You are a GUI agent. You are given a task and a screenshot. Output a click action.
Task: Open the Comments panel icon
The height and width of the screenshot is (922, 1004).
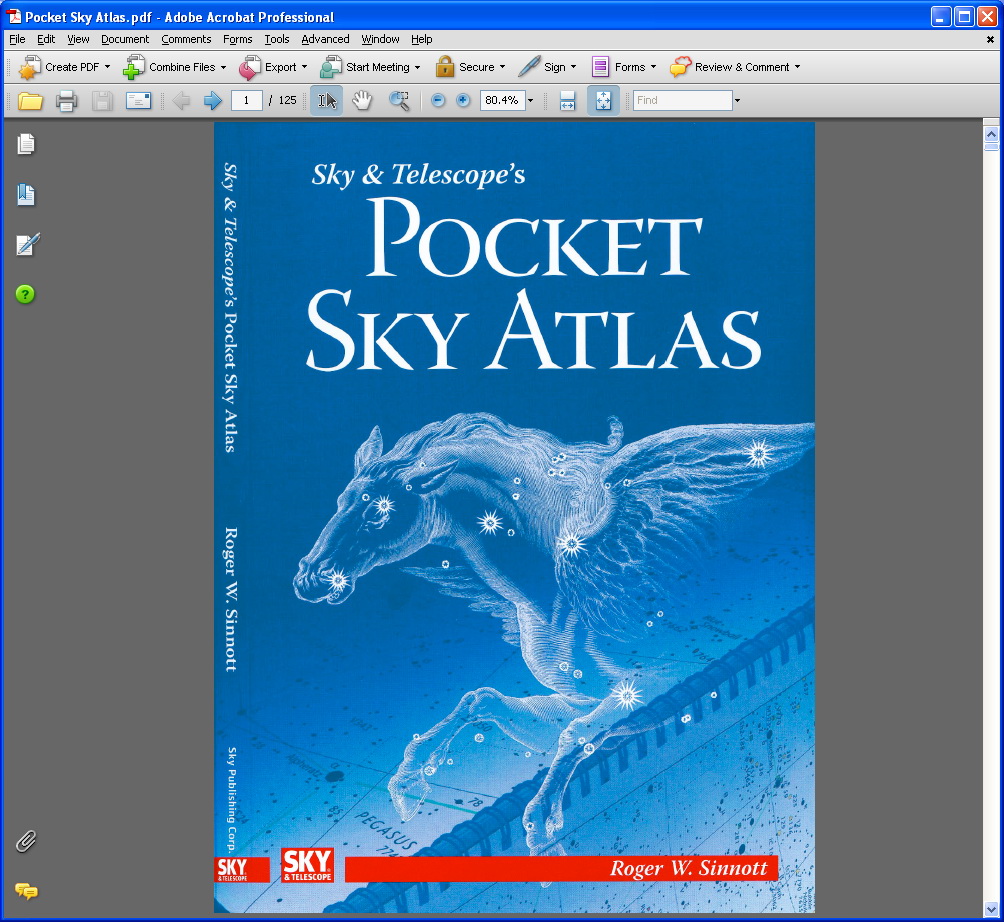pos(26,891)
